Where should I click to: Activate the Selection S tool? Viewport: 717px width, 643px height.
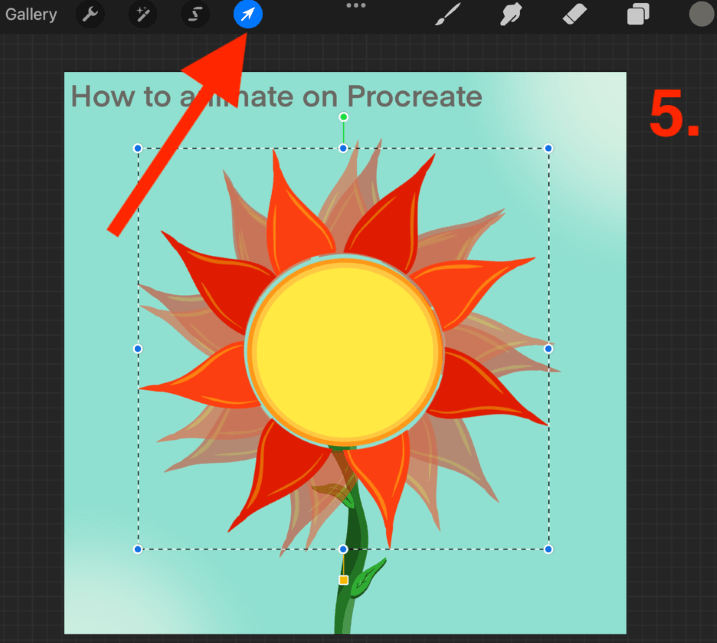[195, 14]
